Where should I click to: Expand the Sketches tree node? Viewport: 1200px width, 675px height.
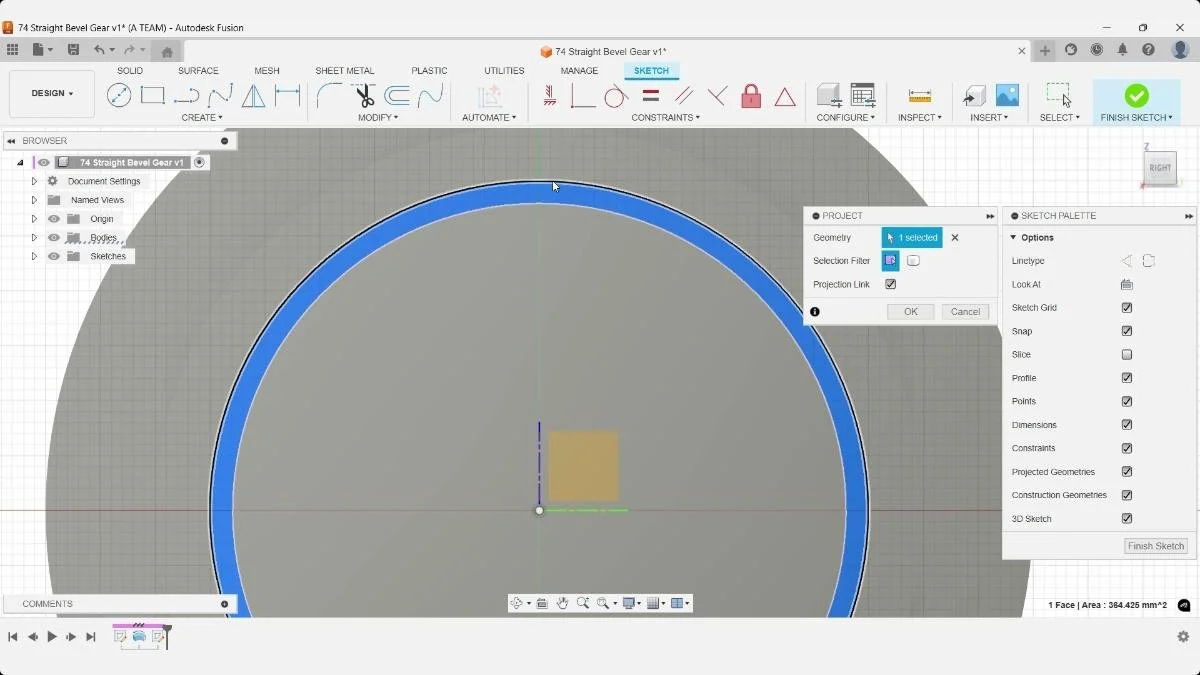(x=34, y=256)
